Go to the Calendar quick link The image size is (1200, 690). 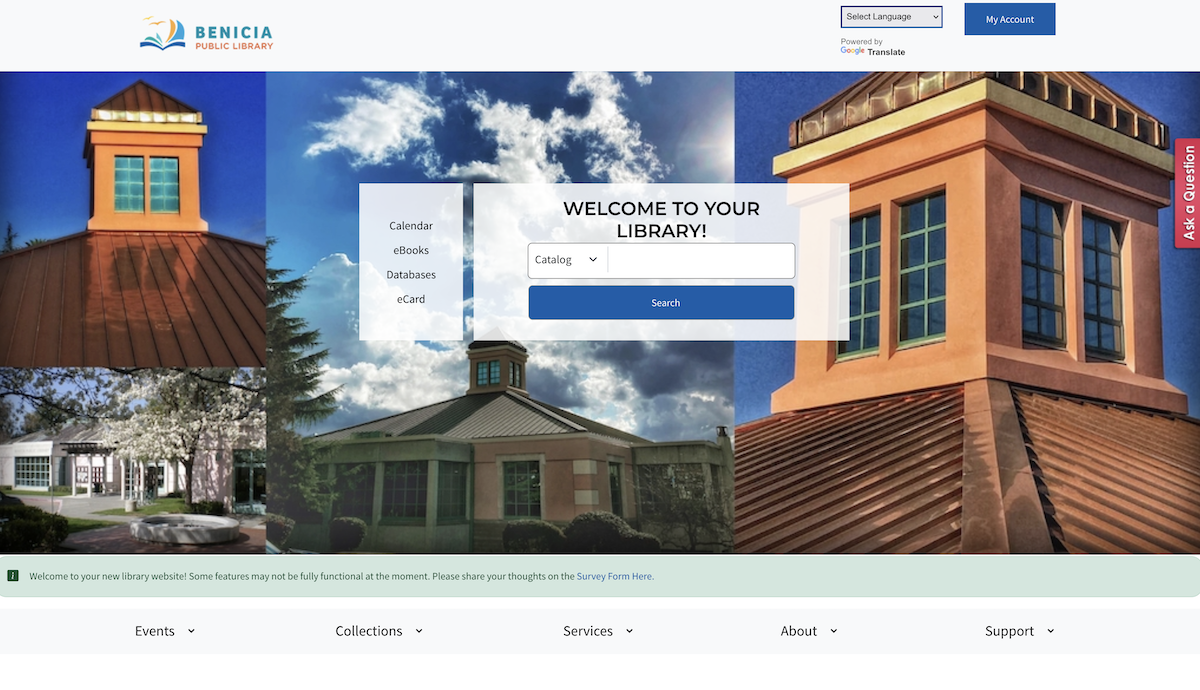pos(411,226)
